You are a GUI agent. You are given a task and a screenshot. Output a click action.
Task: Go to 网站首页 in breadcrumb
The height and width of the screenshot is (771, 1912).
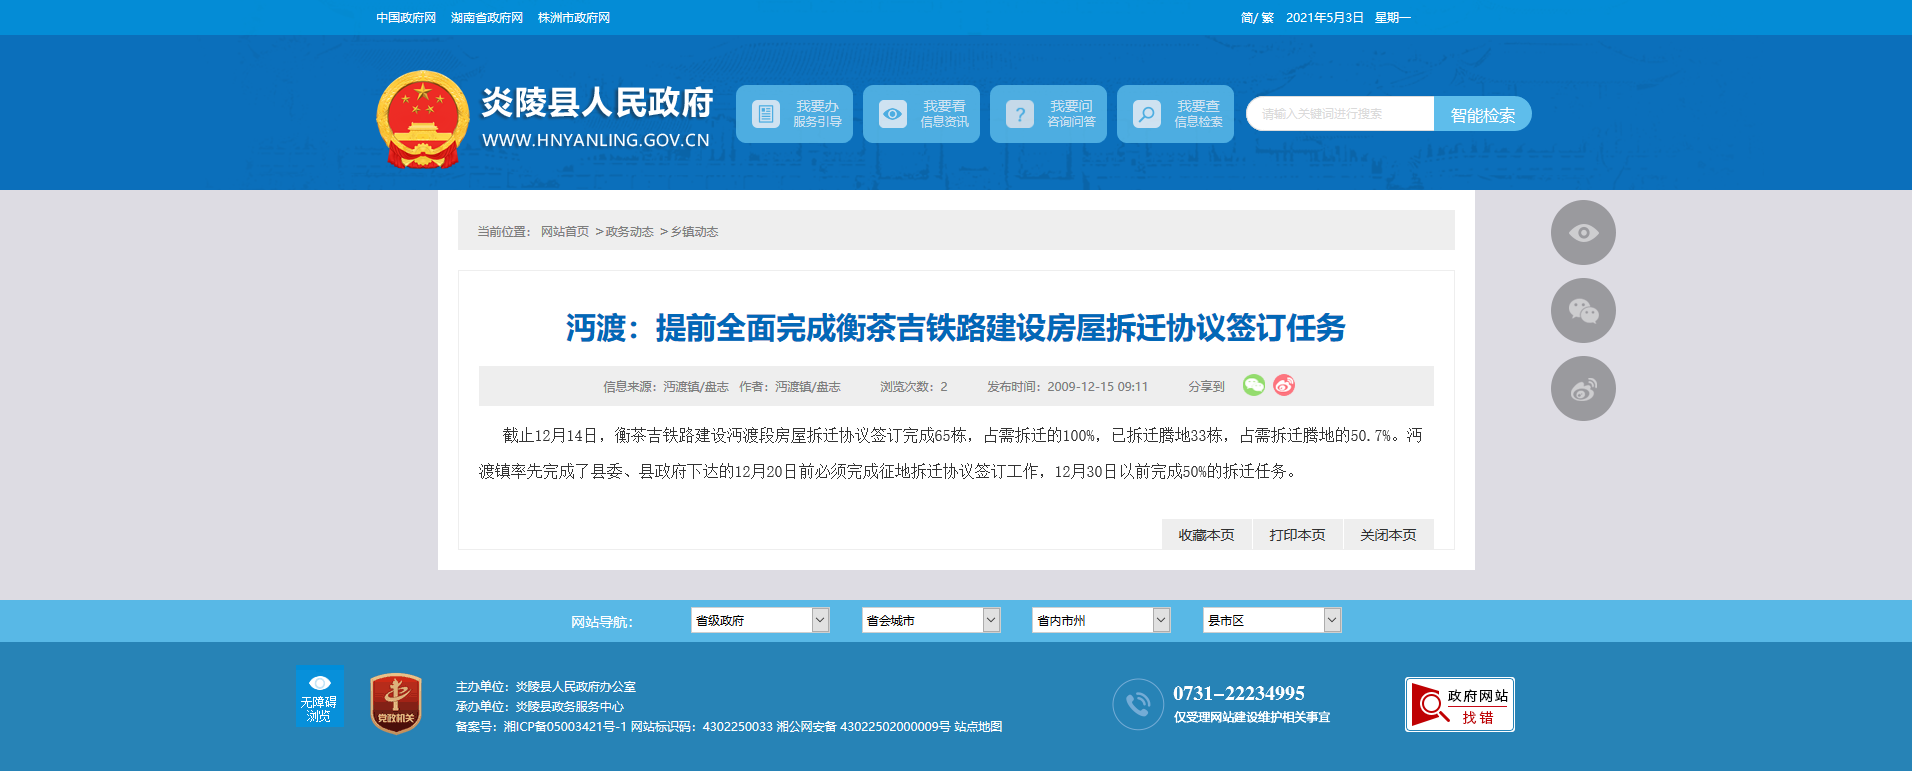pyautogui.click(x=565, y=232)
